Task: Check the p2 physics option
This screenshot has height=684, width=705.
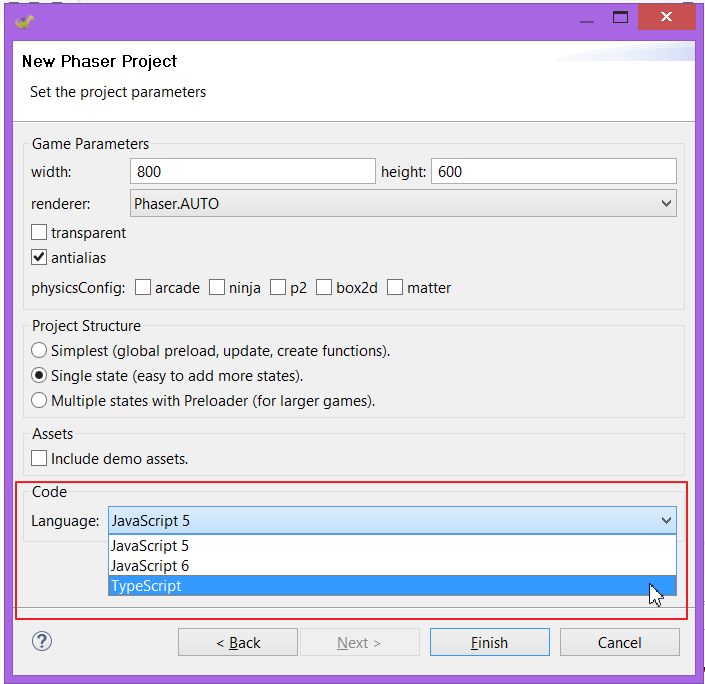Action: (278, 287)
